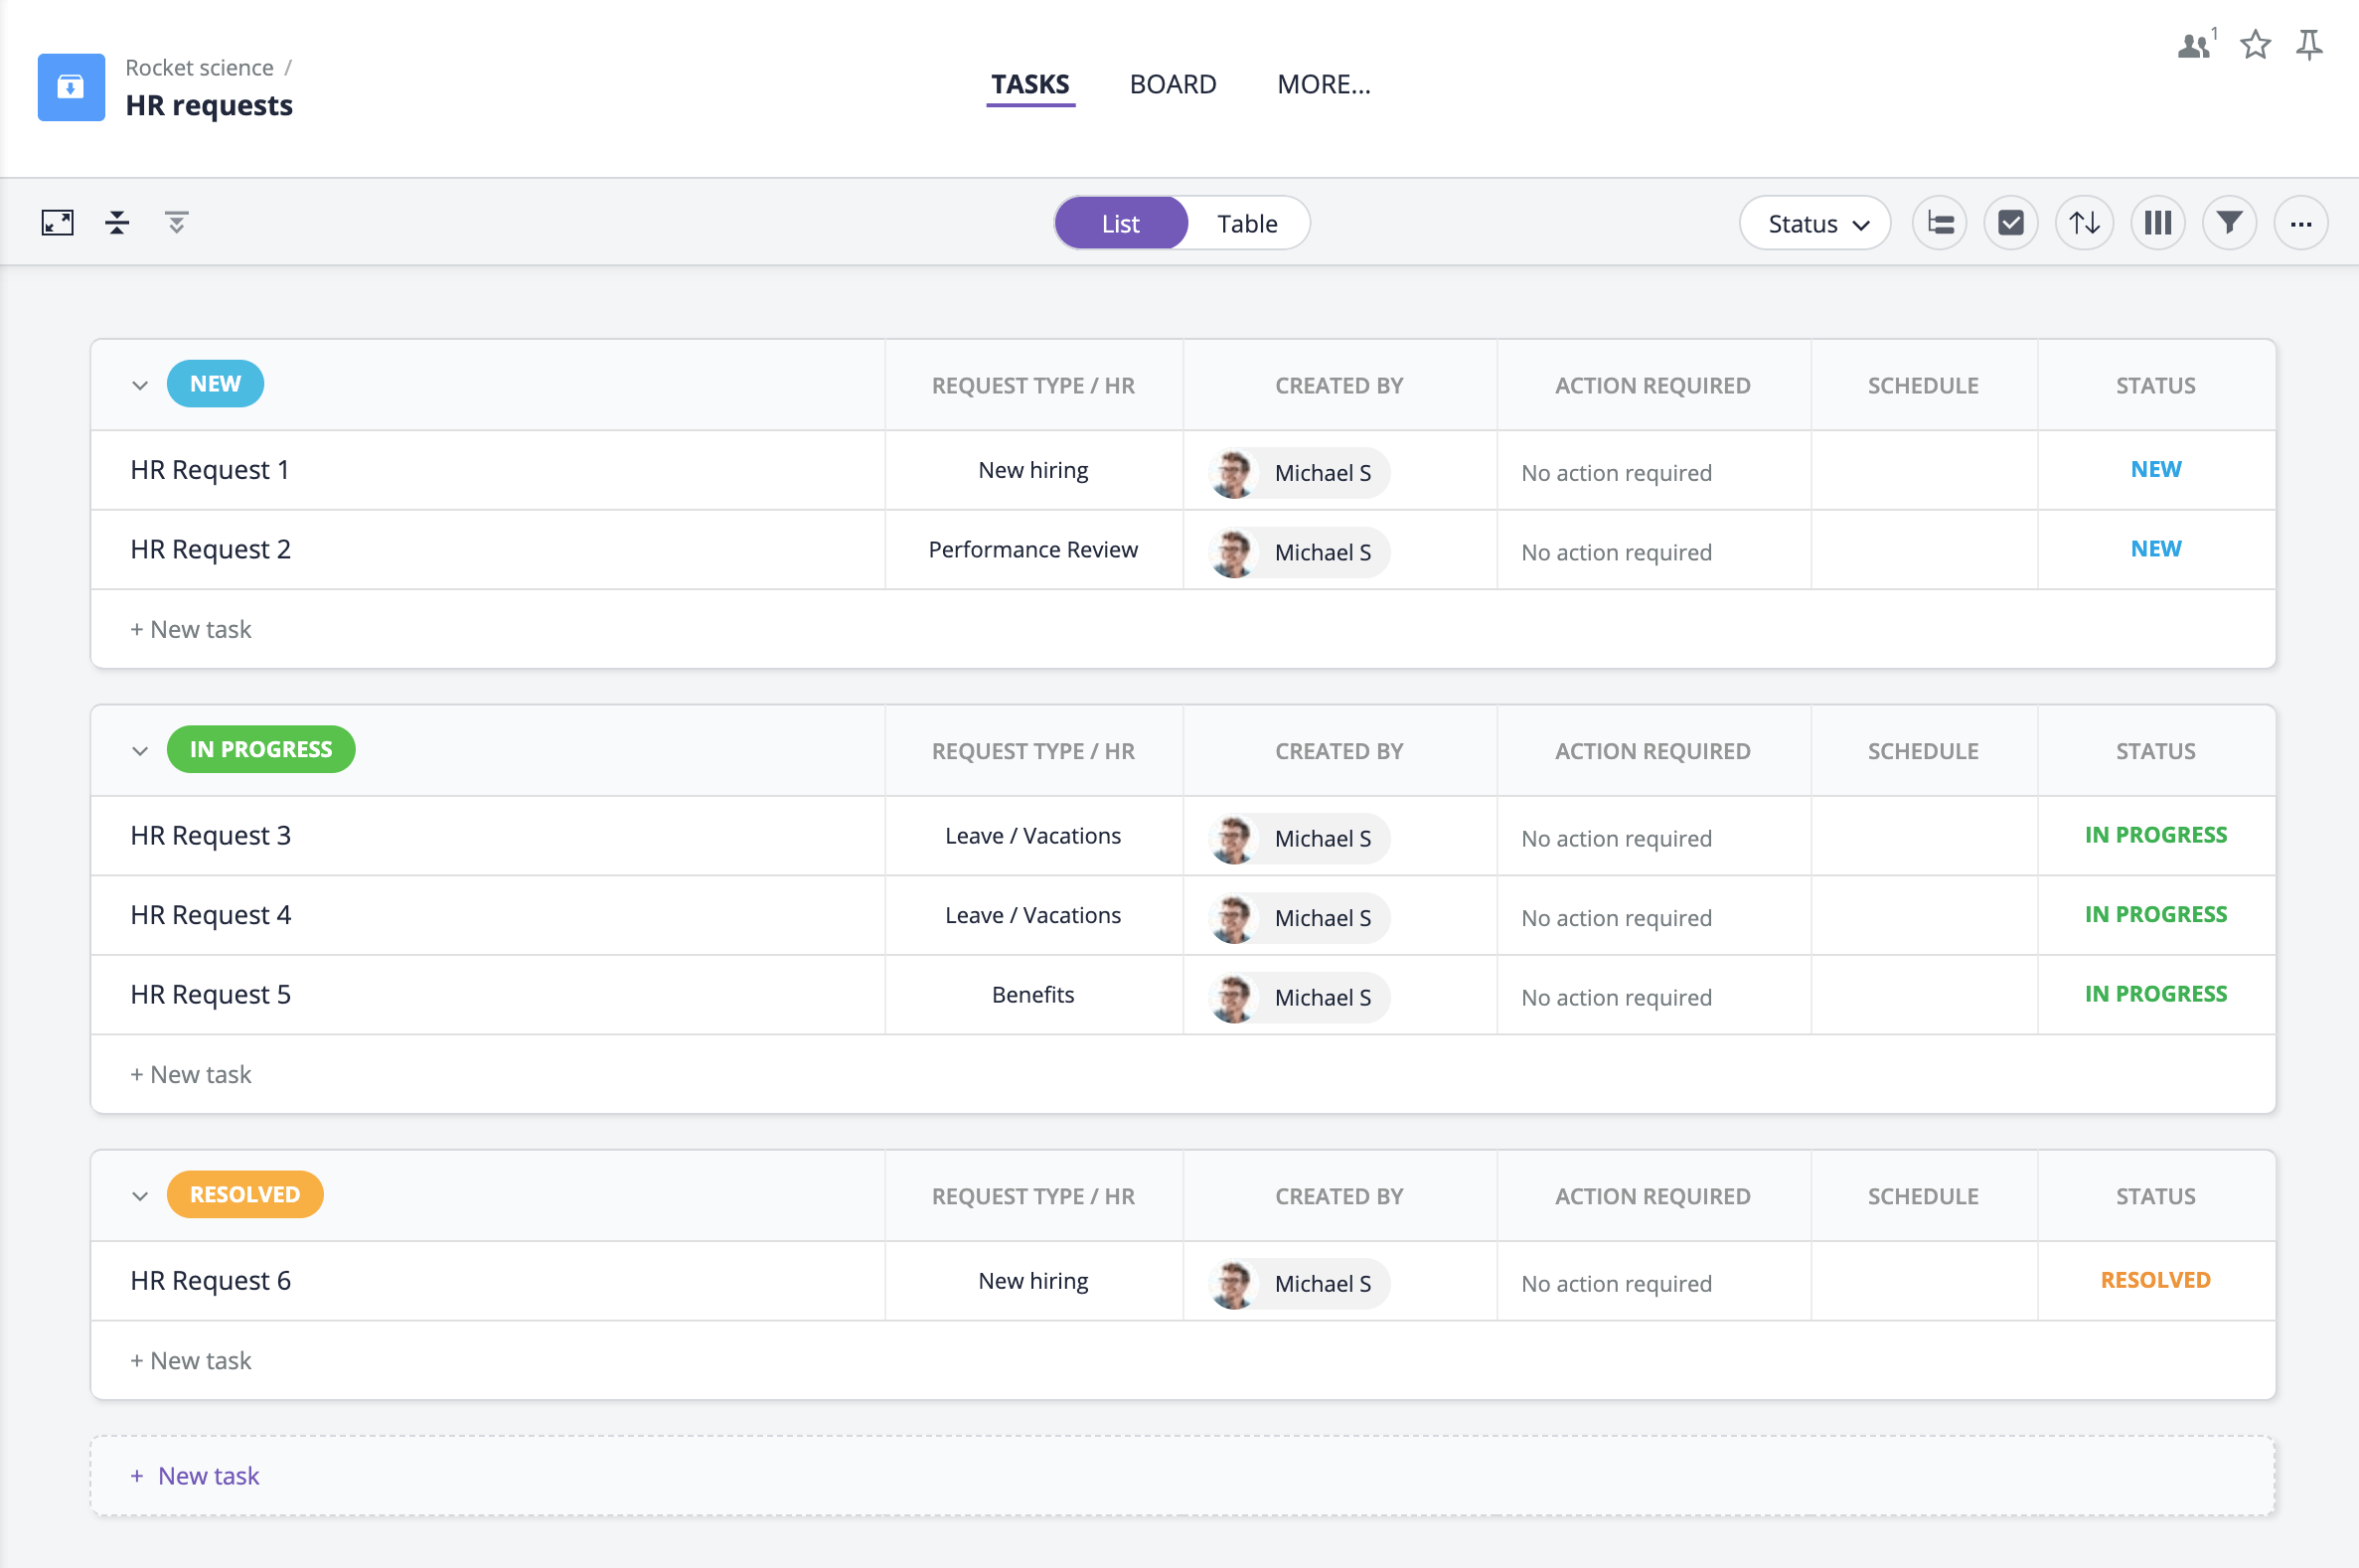Click the collapse all groups icon
The width and height of the screenshot is (2359, 1568).
(117, 222)
